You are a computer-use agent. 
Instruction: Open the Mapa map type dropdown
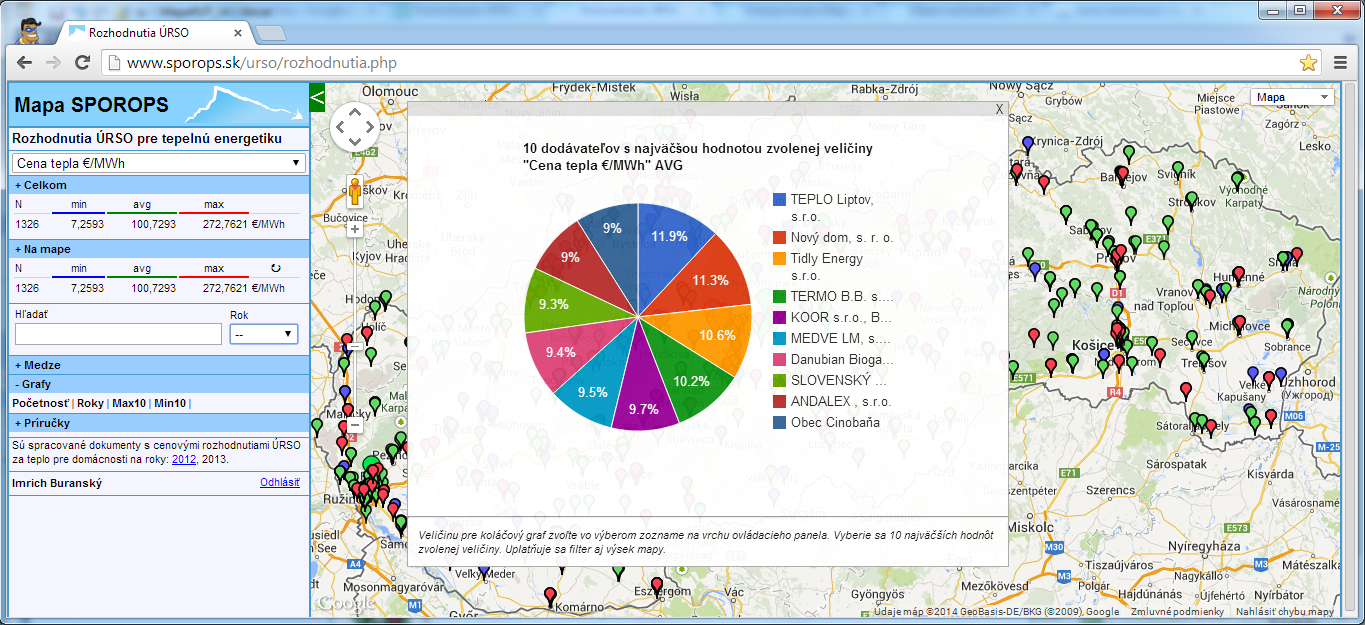[1292, 97]
